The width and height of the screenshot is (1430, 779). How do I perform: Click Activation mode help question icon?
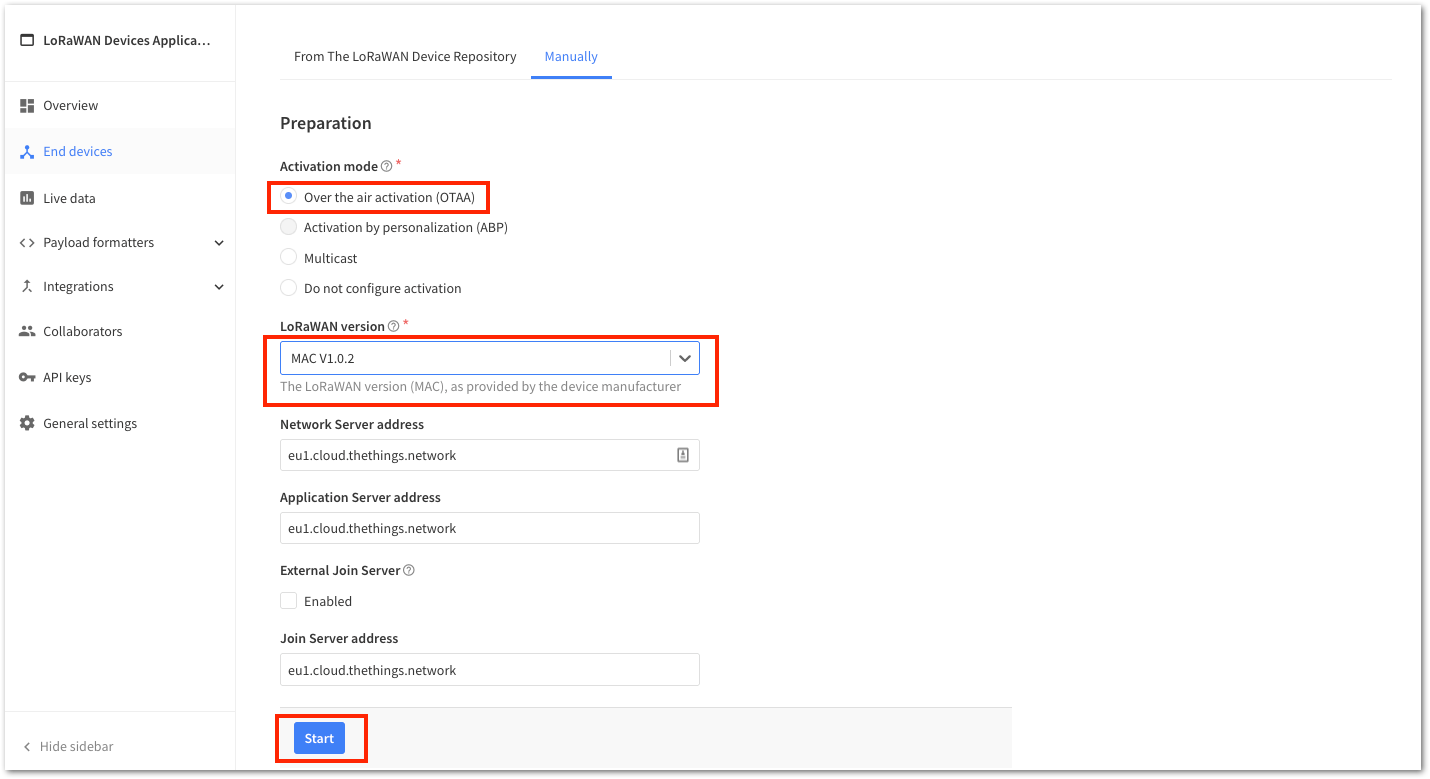[x=387, y=166]
